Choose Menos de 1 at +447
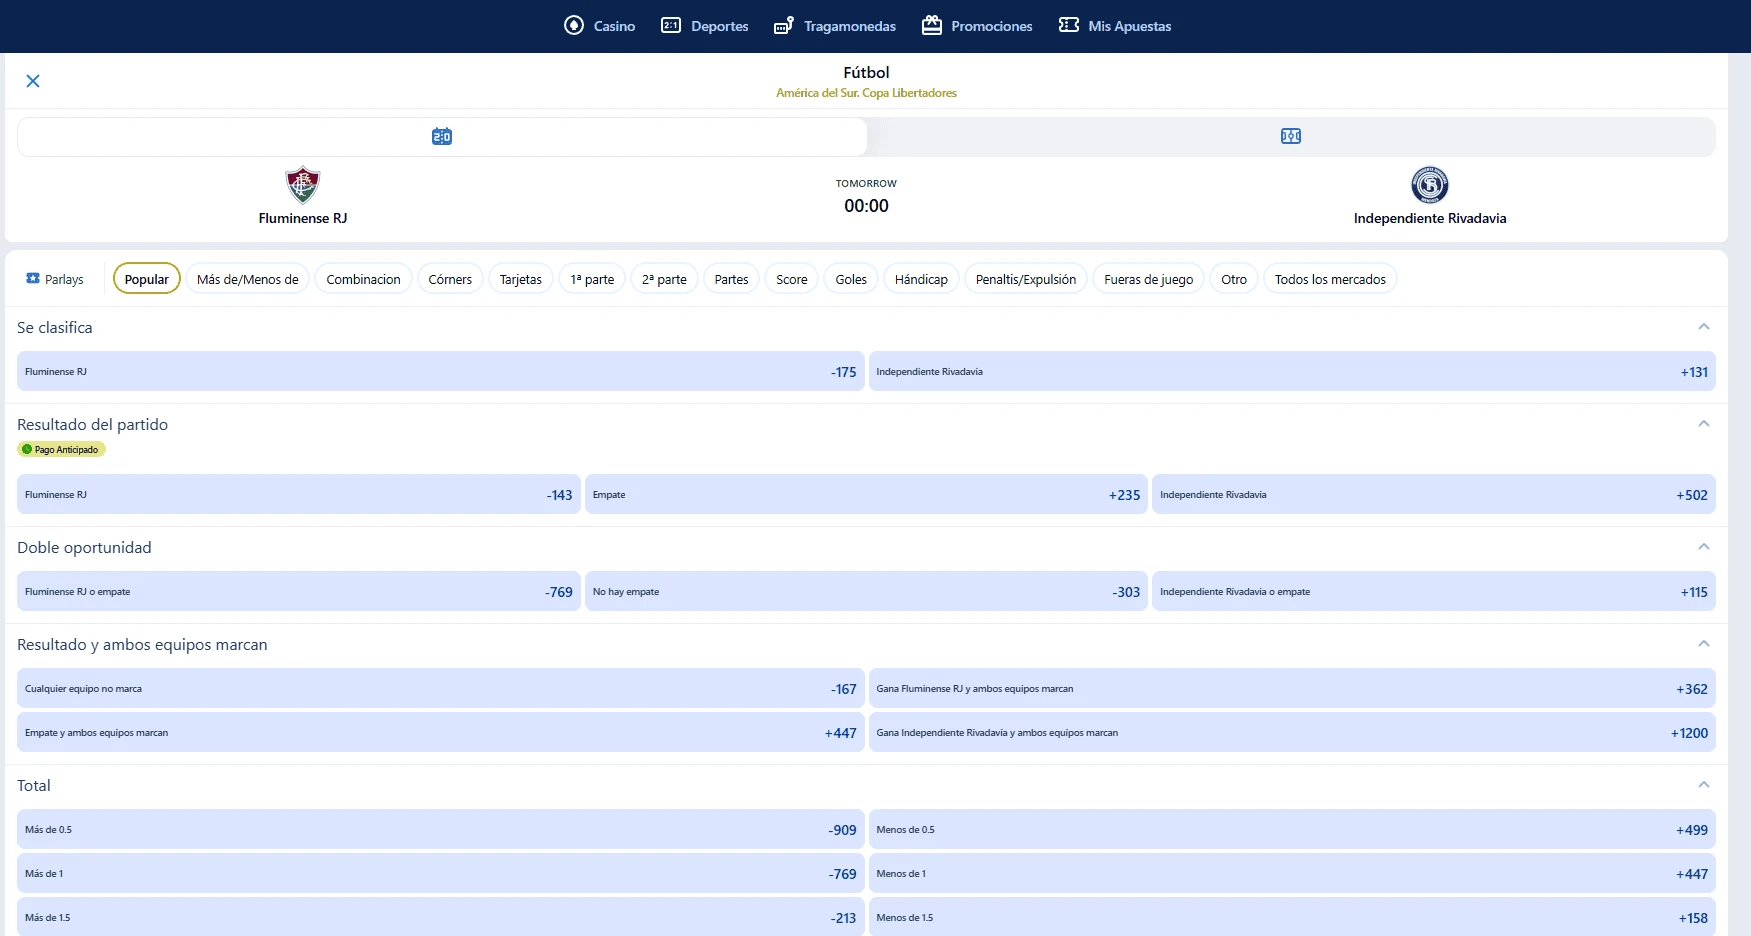The image size is (1751, 936). 1292,873
